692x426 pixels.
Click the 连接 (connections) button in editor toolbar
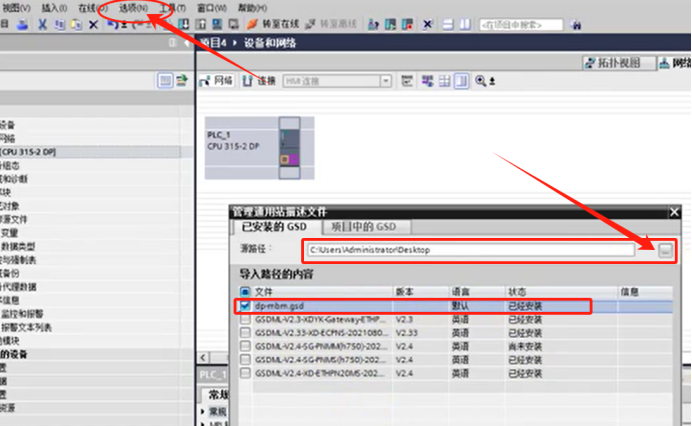259,81
